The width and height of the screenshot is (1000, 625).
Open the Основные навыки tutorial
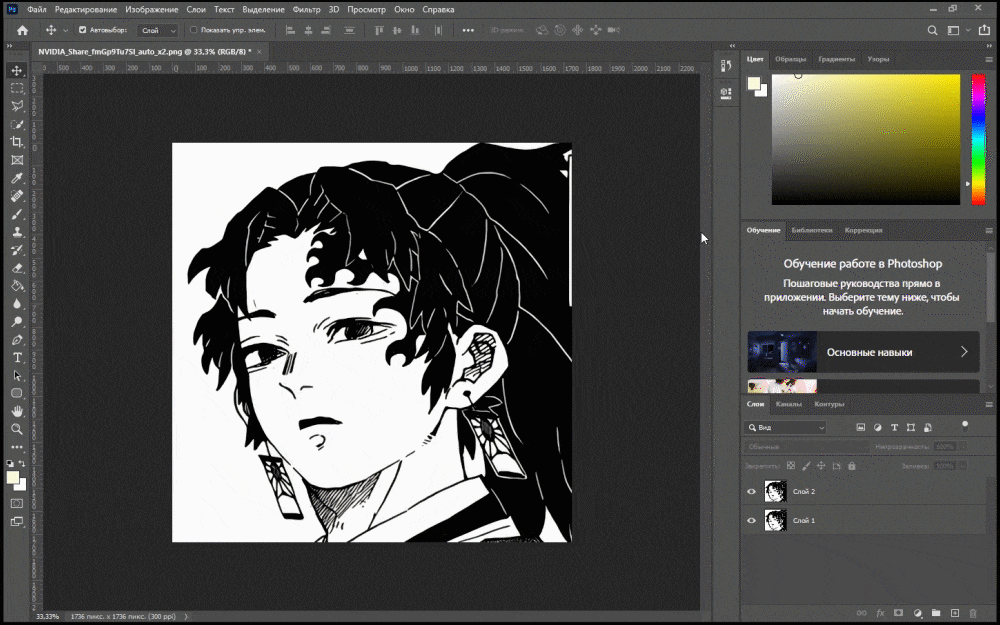click(x=864, y=351)
